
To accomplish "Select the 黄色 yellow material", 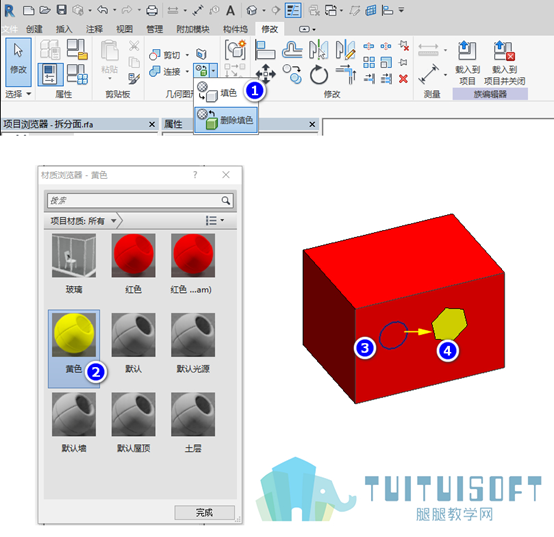I will (74, 348).
